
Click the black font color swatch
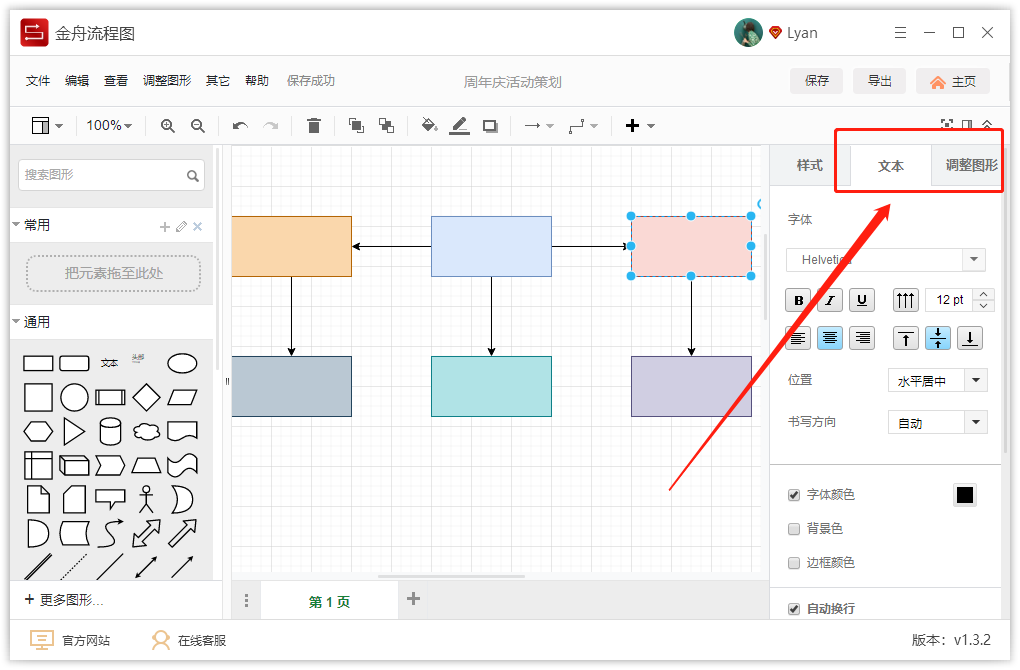tap(964, 494)
